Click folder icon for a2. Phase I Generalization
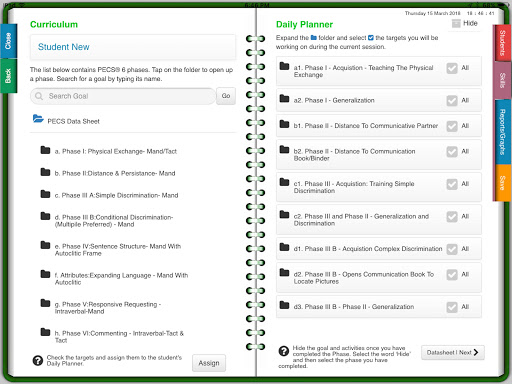The height and width of the screenshot is (384, 512). 284,99
